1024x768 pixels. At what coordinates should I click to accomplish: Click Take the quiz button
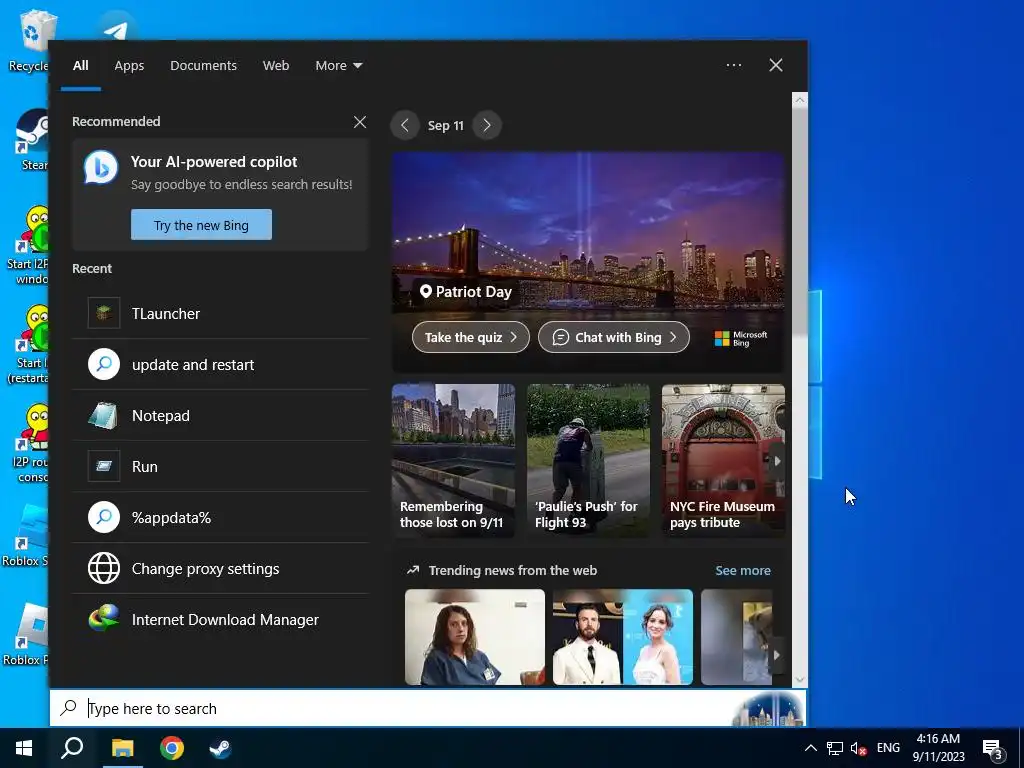pos(471,338)
